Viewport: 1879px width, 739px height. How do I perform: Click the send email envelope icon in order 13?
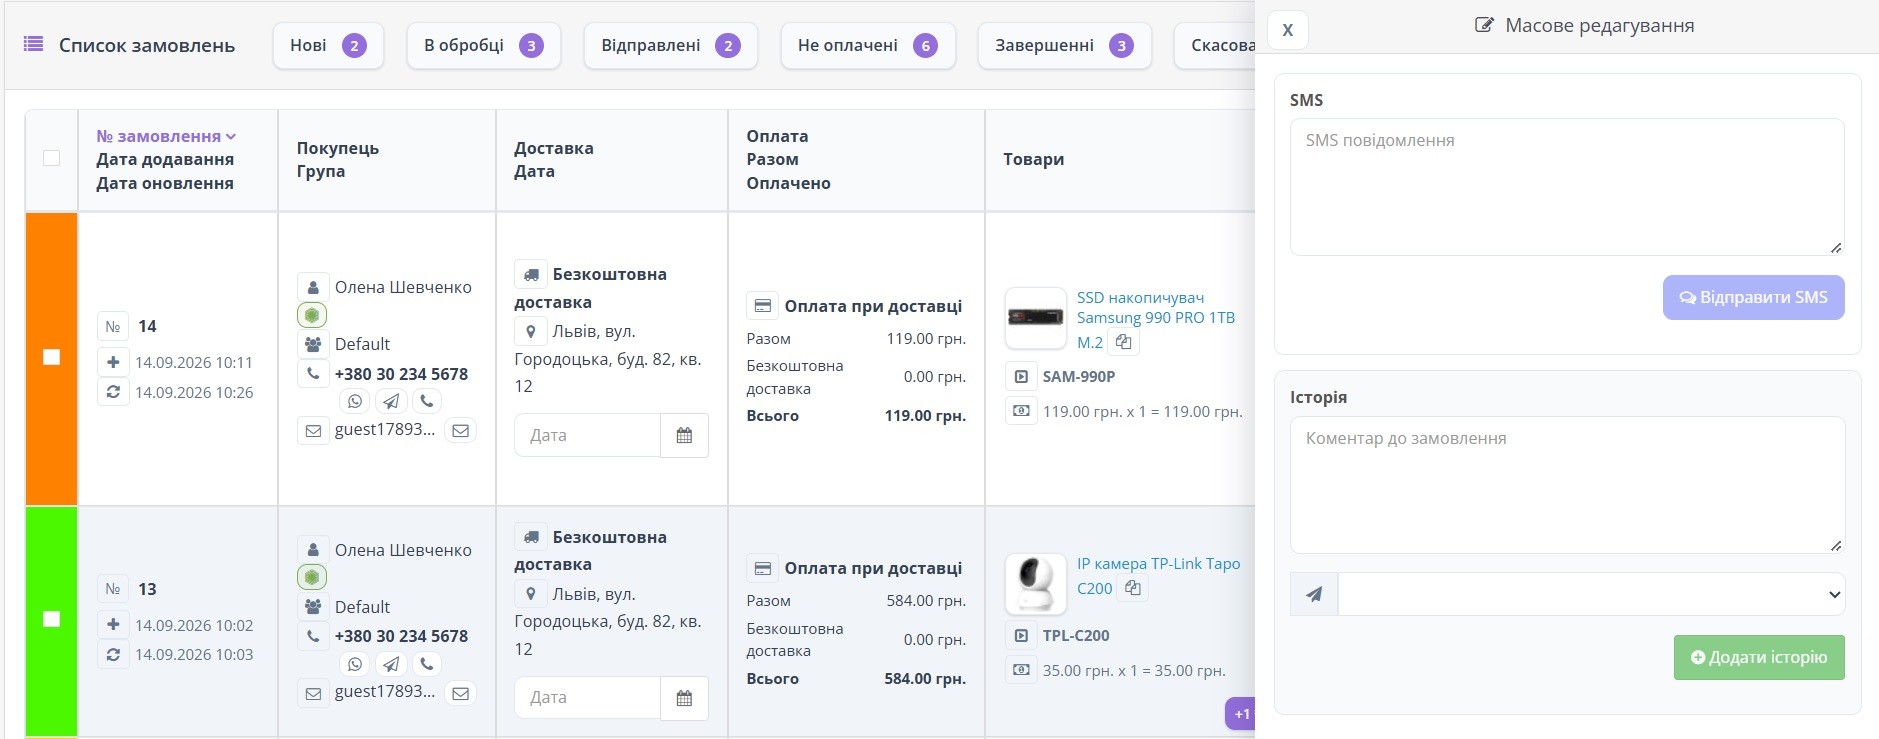click(461, 693)
